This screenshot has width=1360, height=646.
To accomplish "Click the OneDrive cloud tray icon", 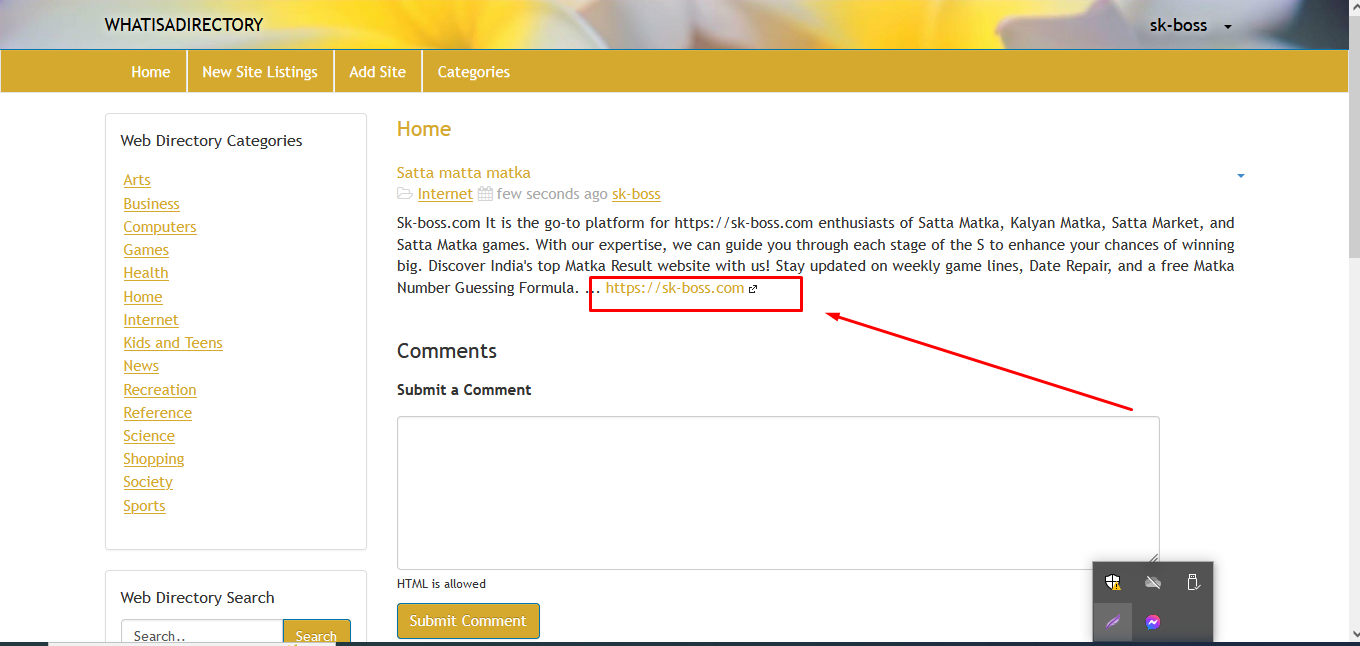I will point(1153,582).
